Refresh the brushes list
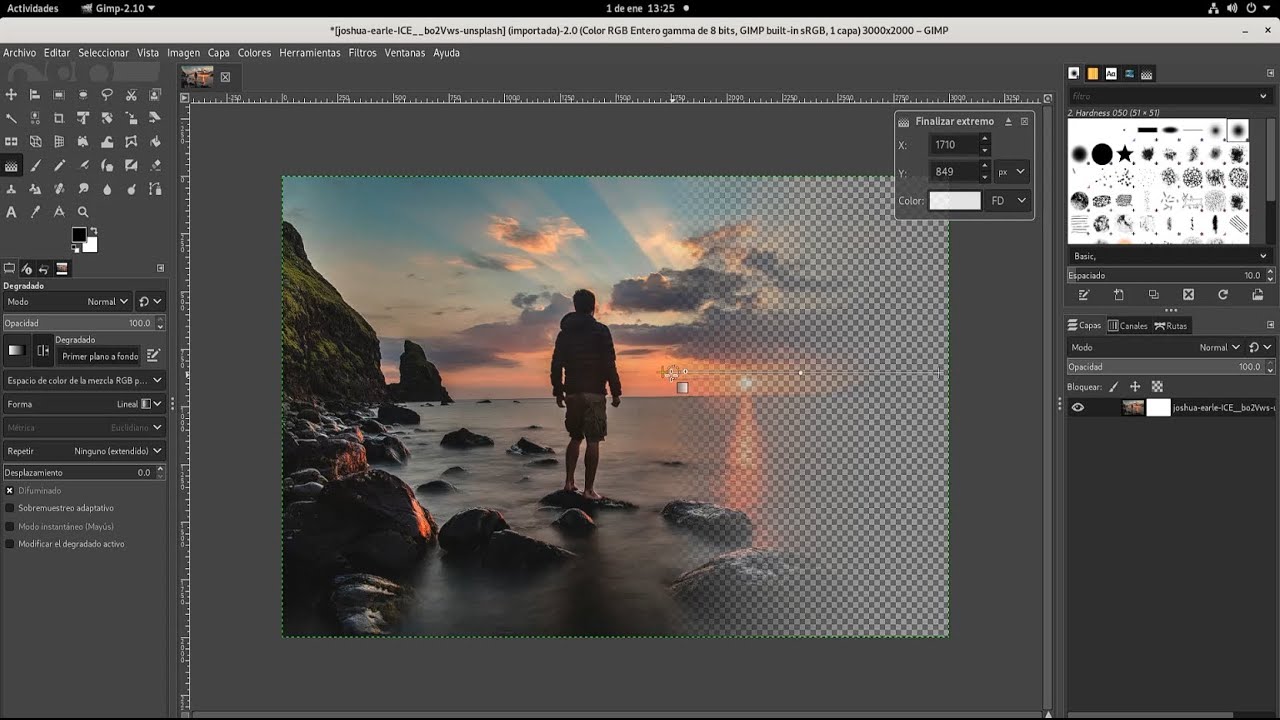The height and width of the screenshot is (720, 1280). point(1222,295)
